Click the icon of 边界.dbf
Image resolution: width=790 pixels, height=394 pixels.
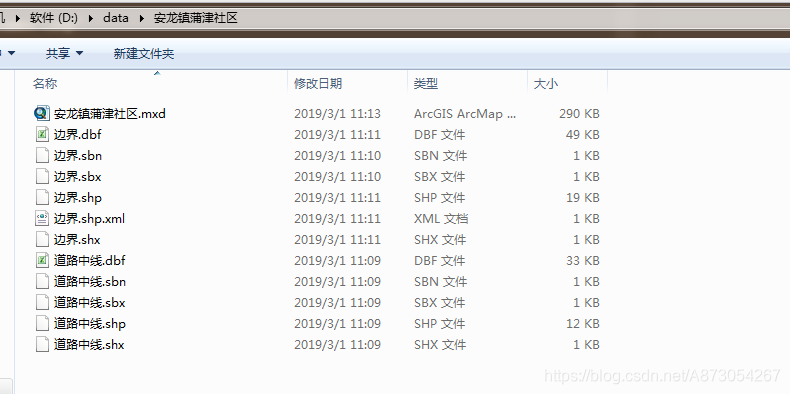[42, 135]
